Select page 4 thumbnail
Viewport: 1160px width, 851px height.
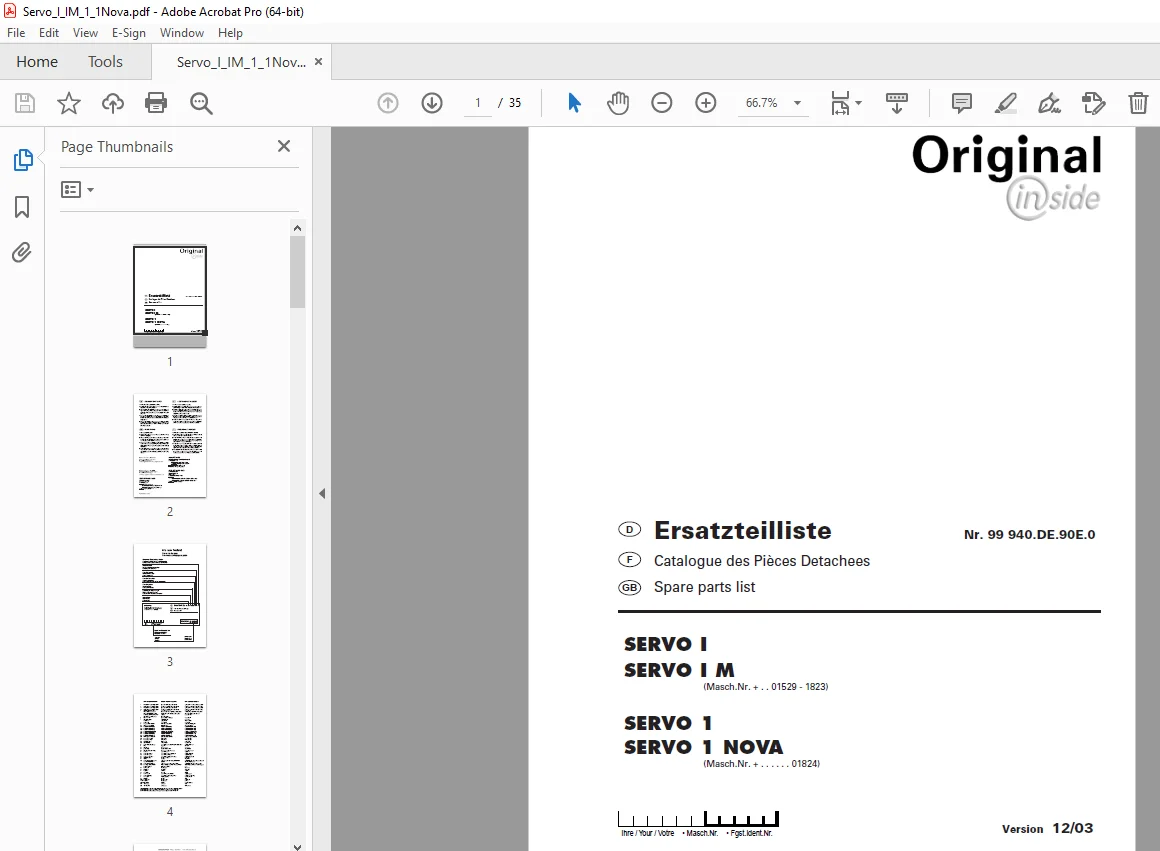[169, 746]
